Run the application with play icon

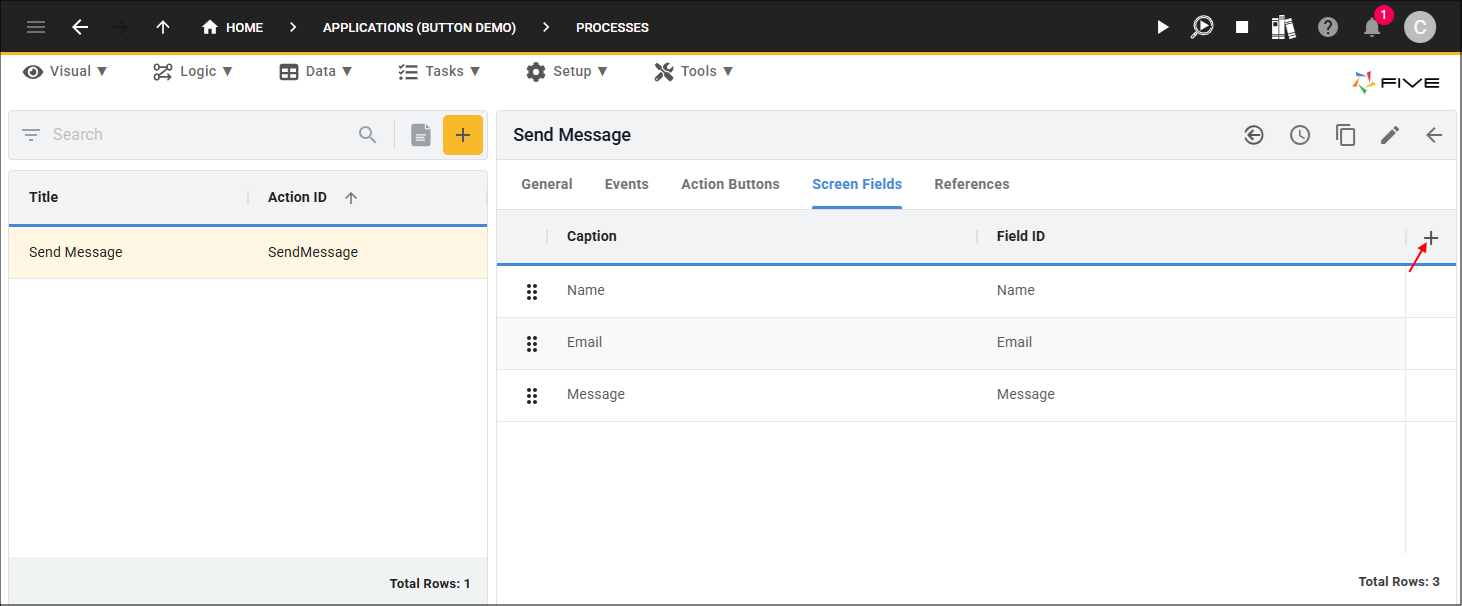coord(1162,27)
